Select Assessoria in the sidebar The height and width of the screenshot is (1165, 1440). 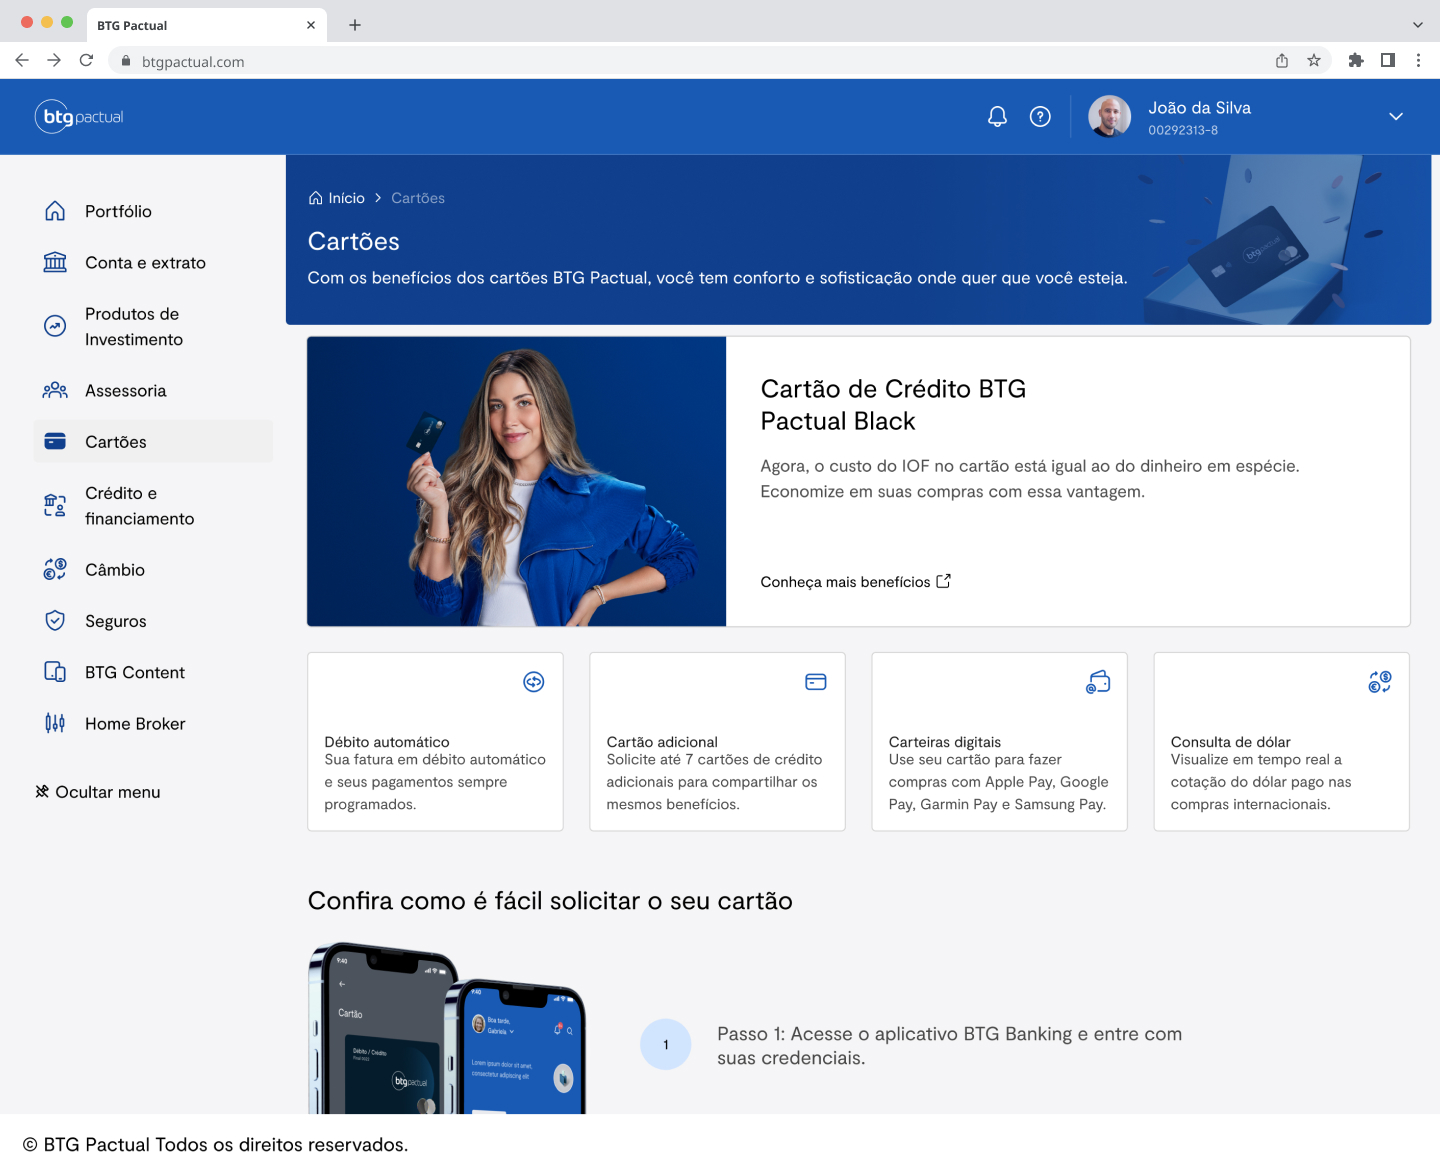pos(153,390)
